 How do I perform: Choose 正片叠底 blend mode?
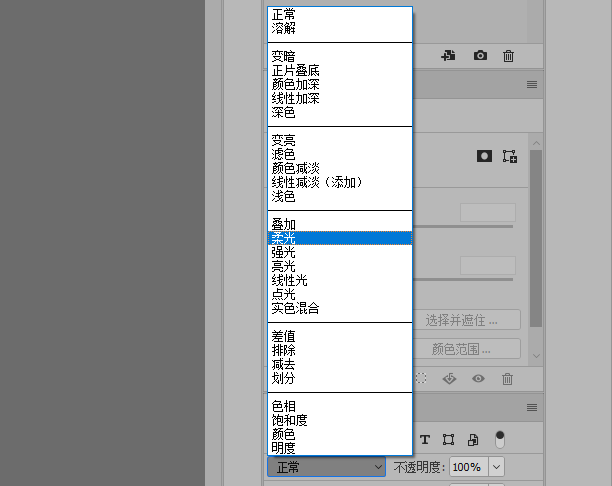[296, 70]
